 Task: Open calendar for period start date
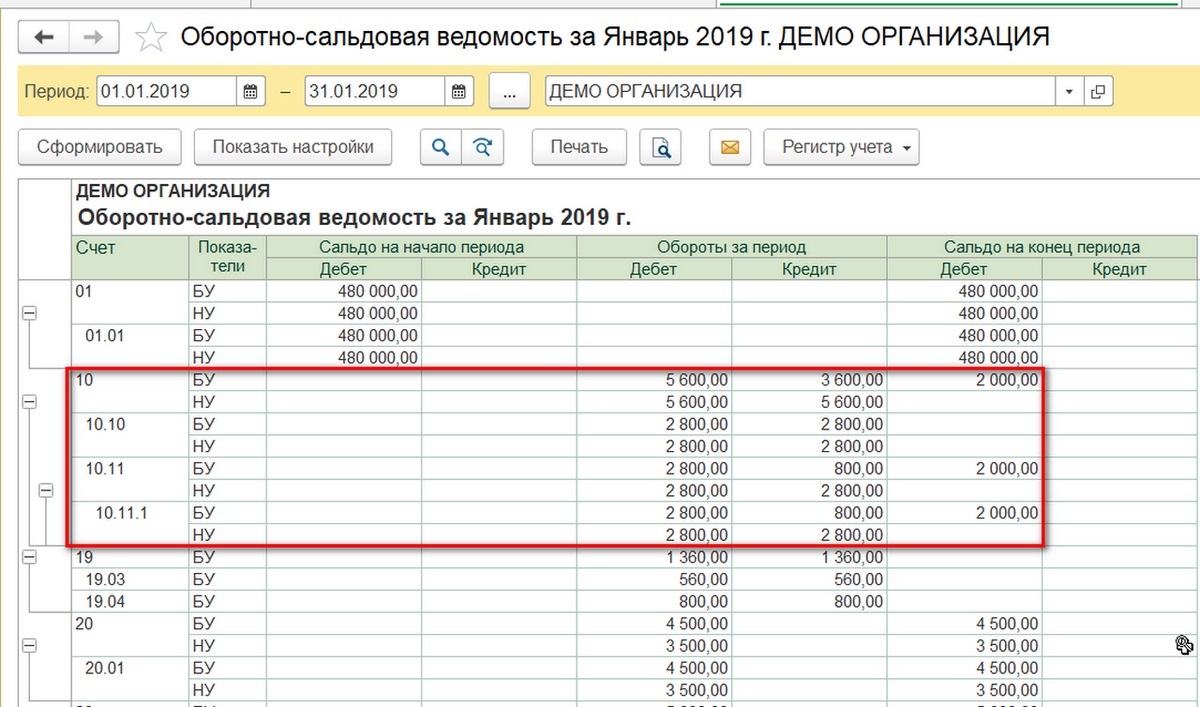251,92
